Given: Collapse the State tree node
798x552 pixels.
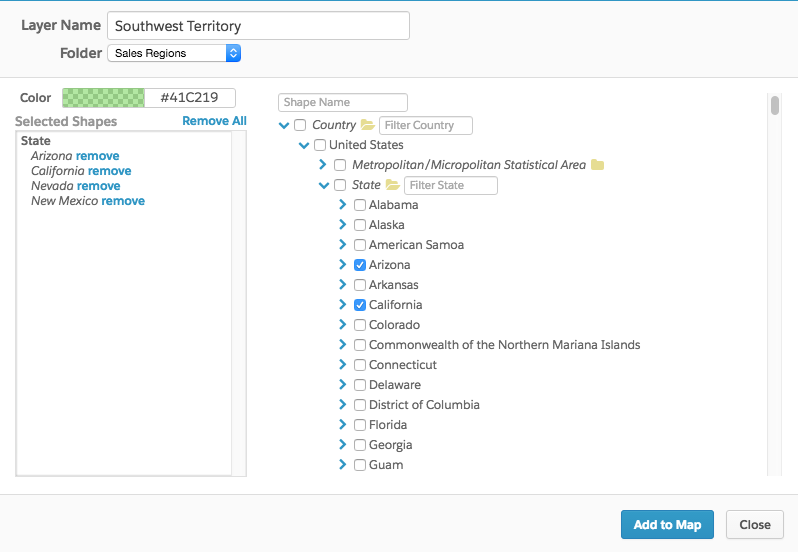Looking at the screenshot, I should pos(324,185).
